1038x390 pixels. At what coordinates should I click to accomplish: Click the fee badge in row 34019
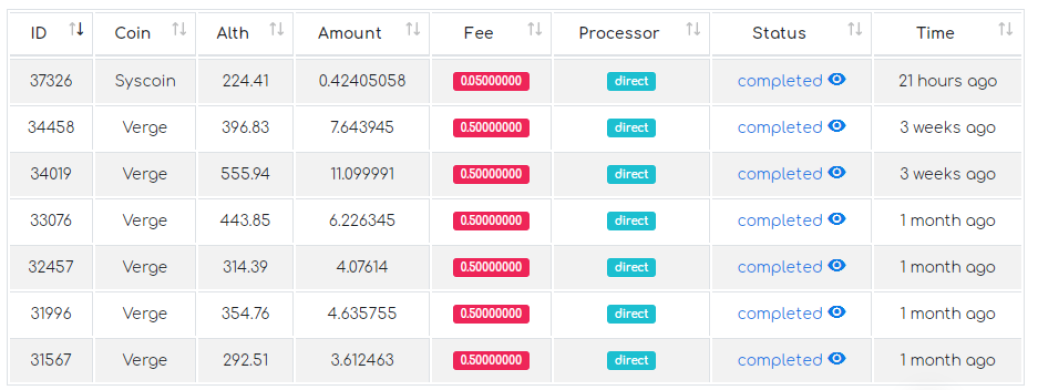click(491, 174)
